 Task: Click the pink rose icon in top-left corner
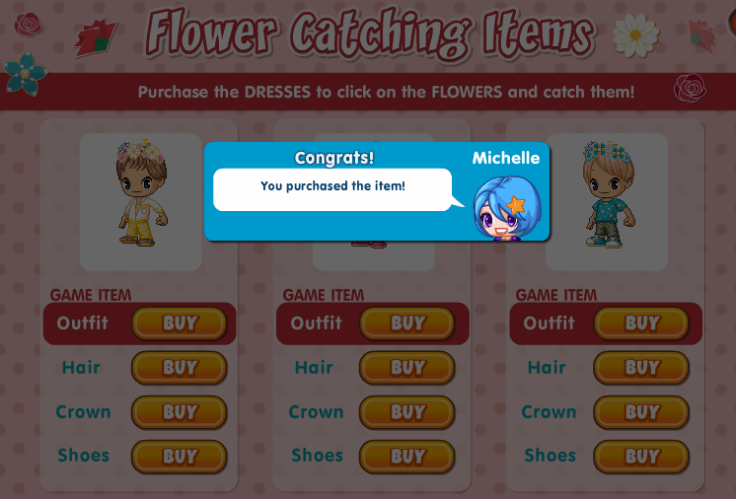coord(28,24)
